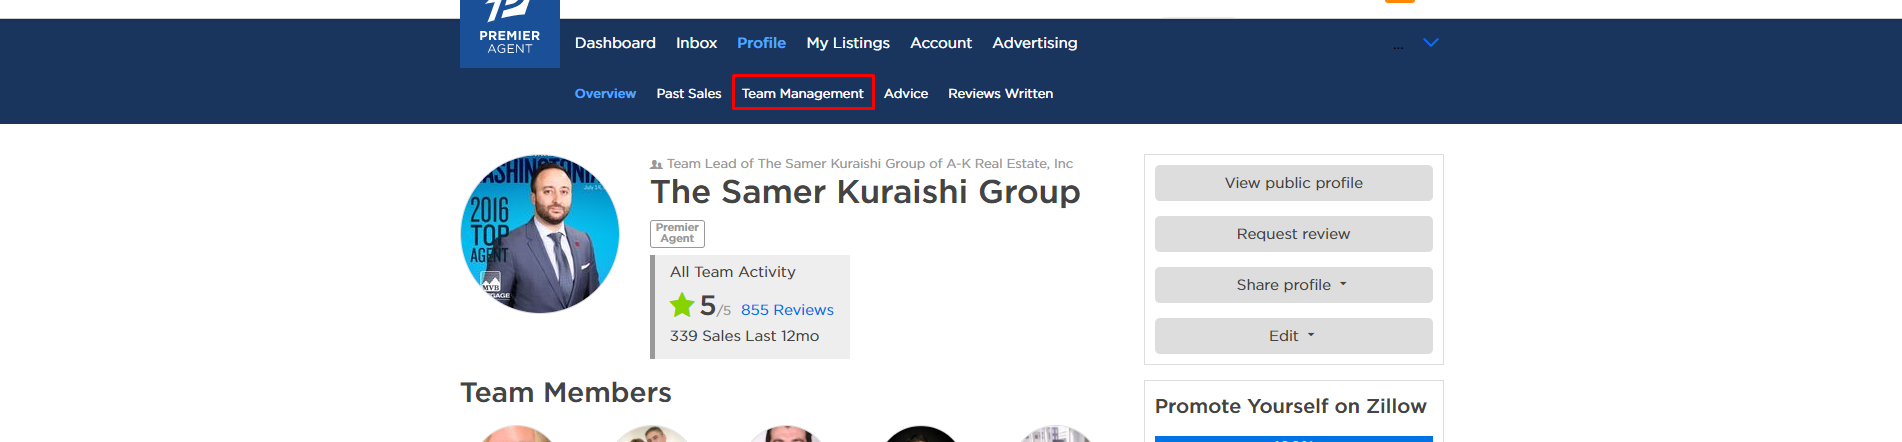This screenshot has width=1902, height=442.
Task: Switch to the Advice tab
Action: (905, 93)
